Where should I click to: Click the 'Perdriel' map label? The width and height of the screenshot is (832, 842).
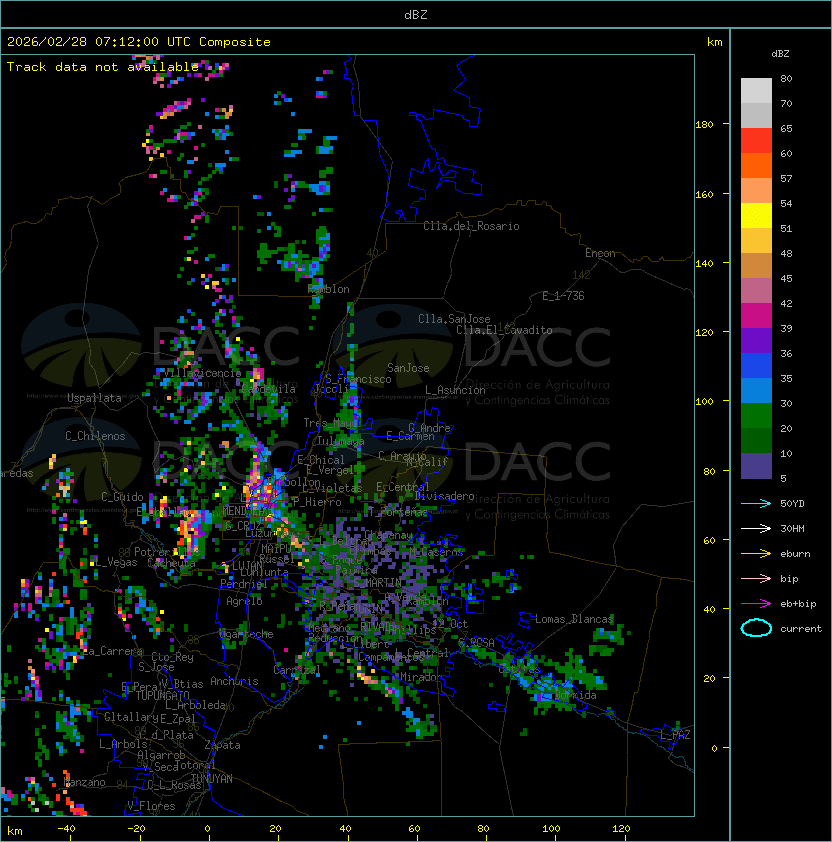[x=244, y=583]
